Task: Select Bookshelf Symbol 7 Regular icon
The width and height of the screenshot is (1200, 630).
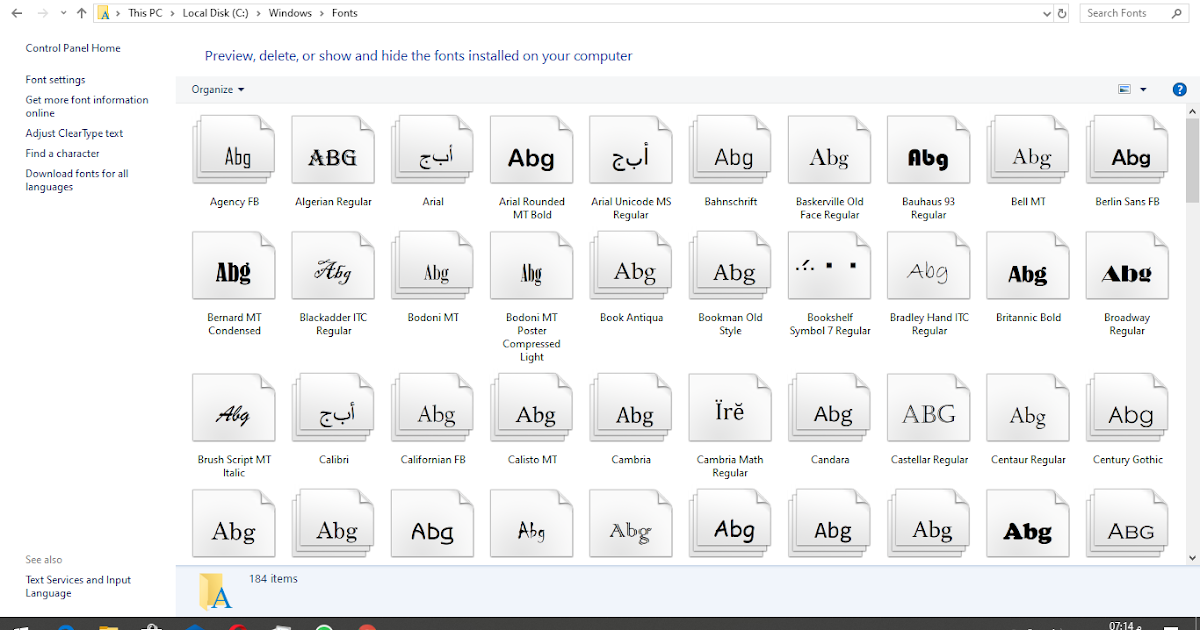Action: (830, 266)
